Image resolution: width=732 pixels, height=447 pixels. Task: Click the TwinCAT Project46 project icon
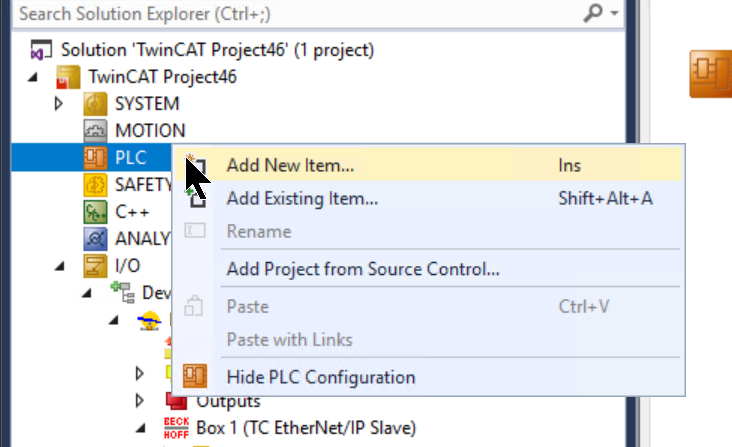point(68,77)
